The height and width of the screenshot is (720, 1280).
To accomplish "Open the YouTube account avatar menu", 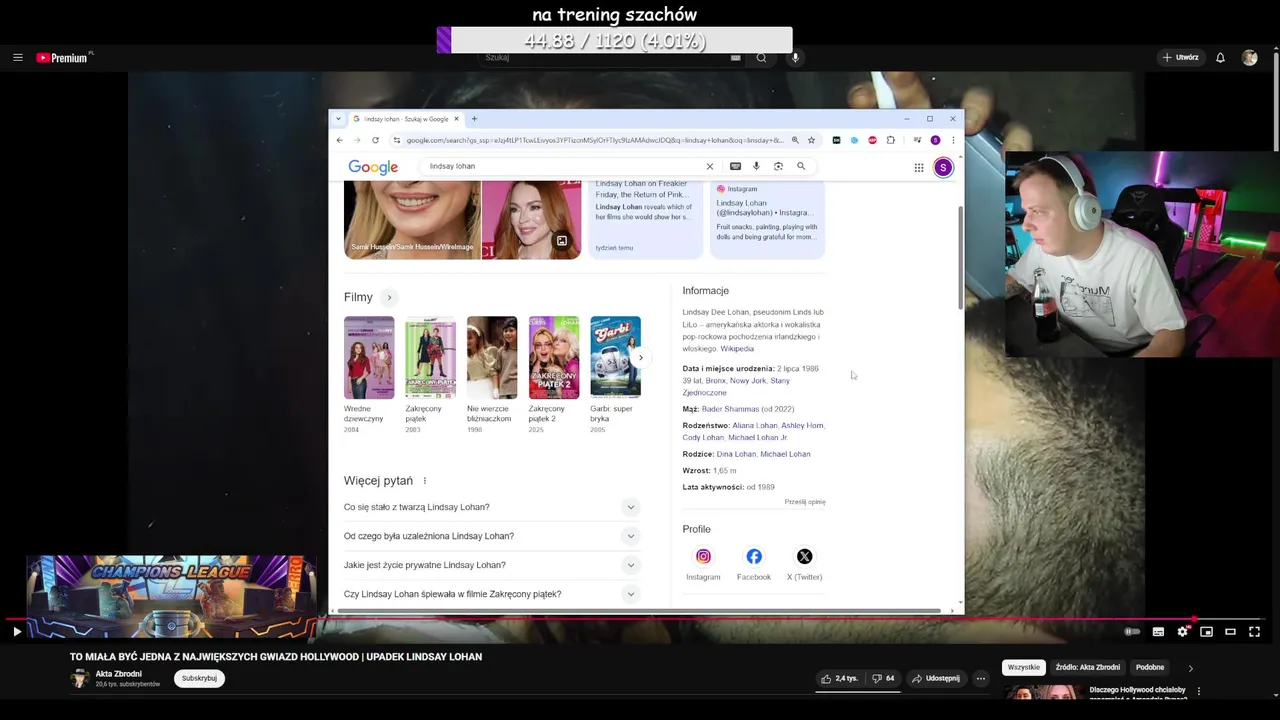I will [1249, 58].
